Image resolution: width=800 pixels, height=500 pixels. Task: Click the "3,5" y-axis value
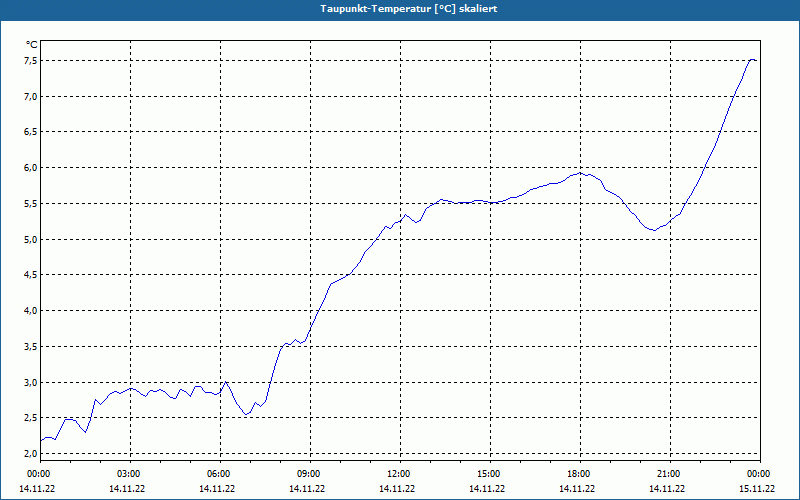(x=31, y=346)
